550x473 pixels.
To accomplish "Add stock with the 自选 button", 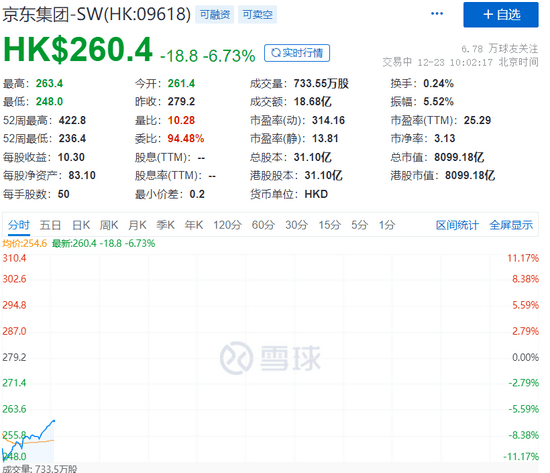I will [x=501, y=15].
